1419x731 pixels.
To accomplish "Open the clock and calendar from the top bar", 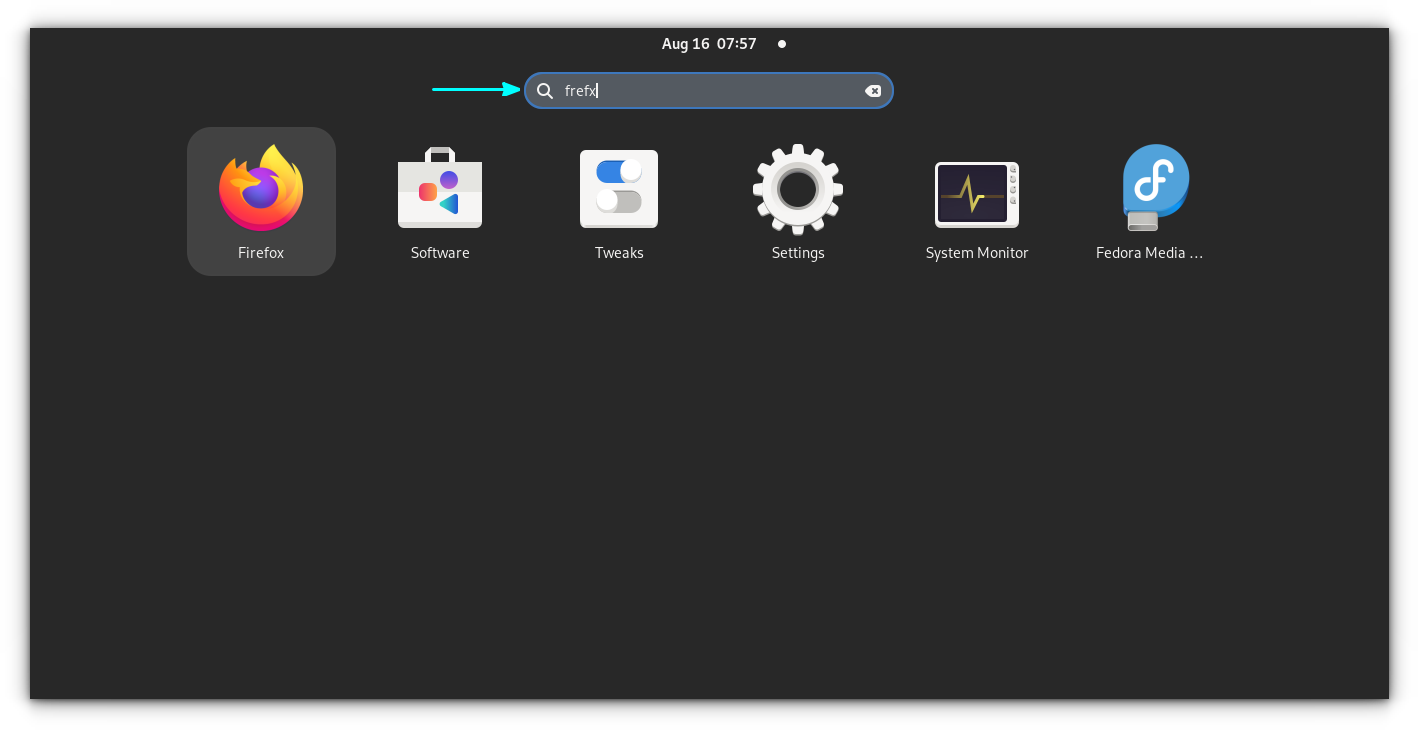I will [709, 43].
